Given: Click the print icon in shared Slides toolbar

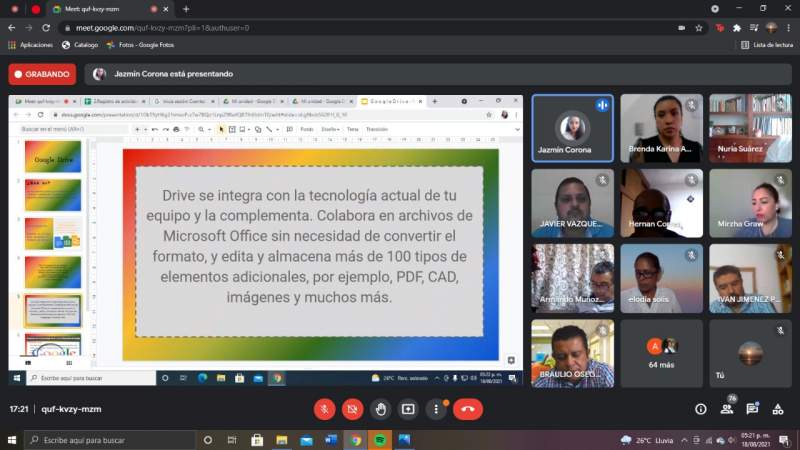Looking at the screenshot, I should 177,129.
